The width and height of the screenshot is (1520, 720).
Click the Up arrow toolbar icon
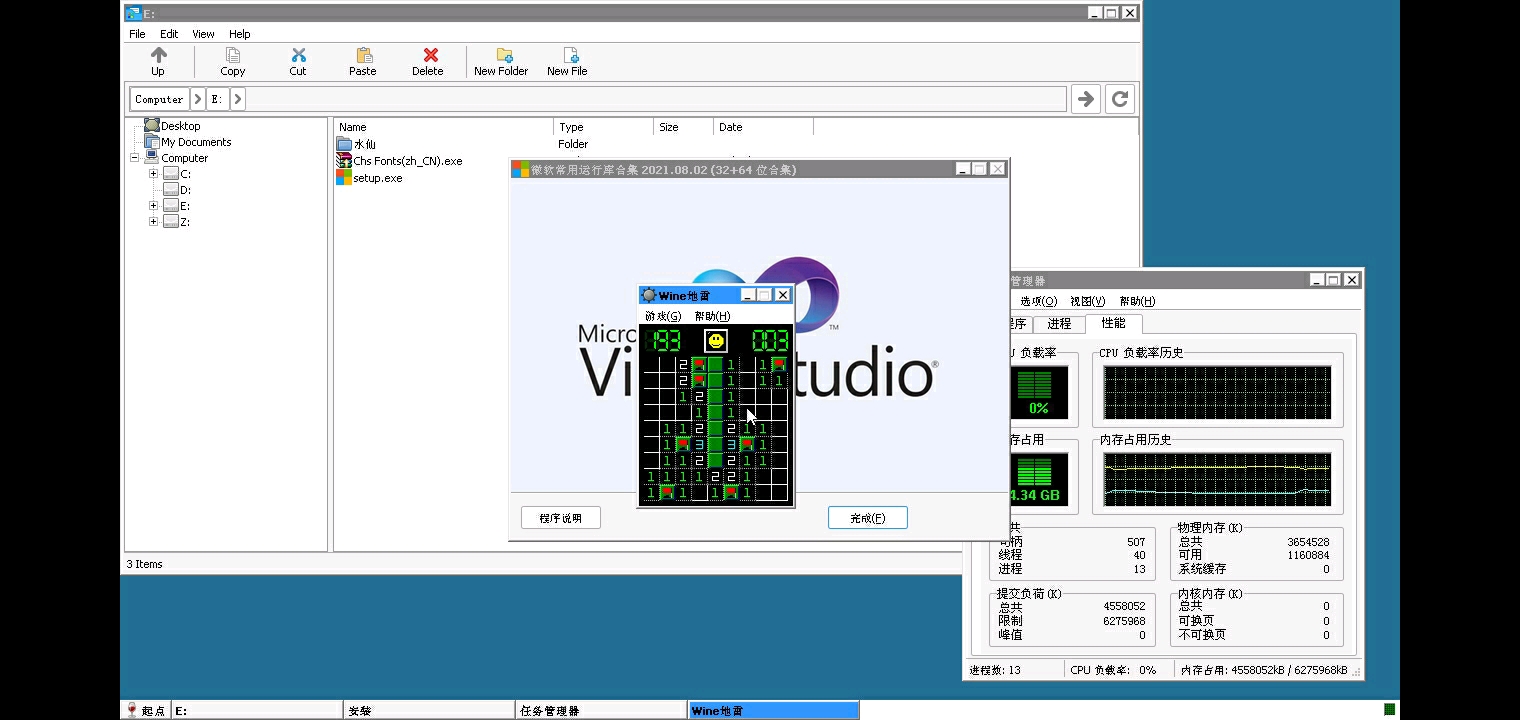click(158, 56)
